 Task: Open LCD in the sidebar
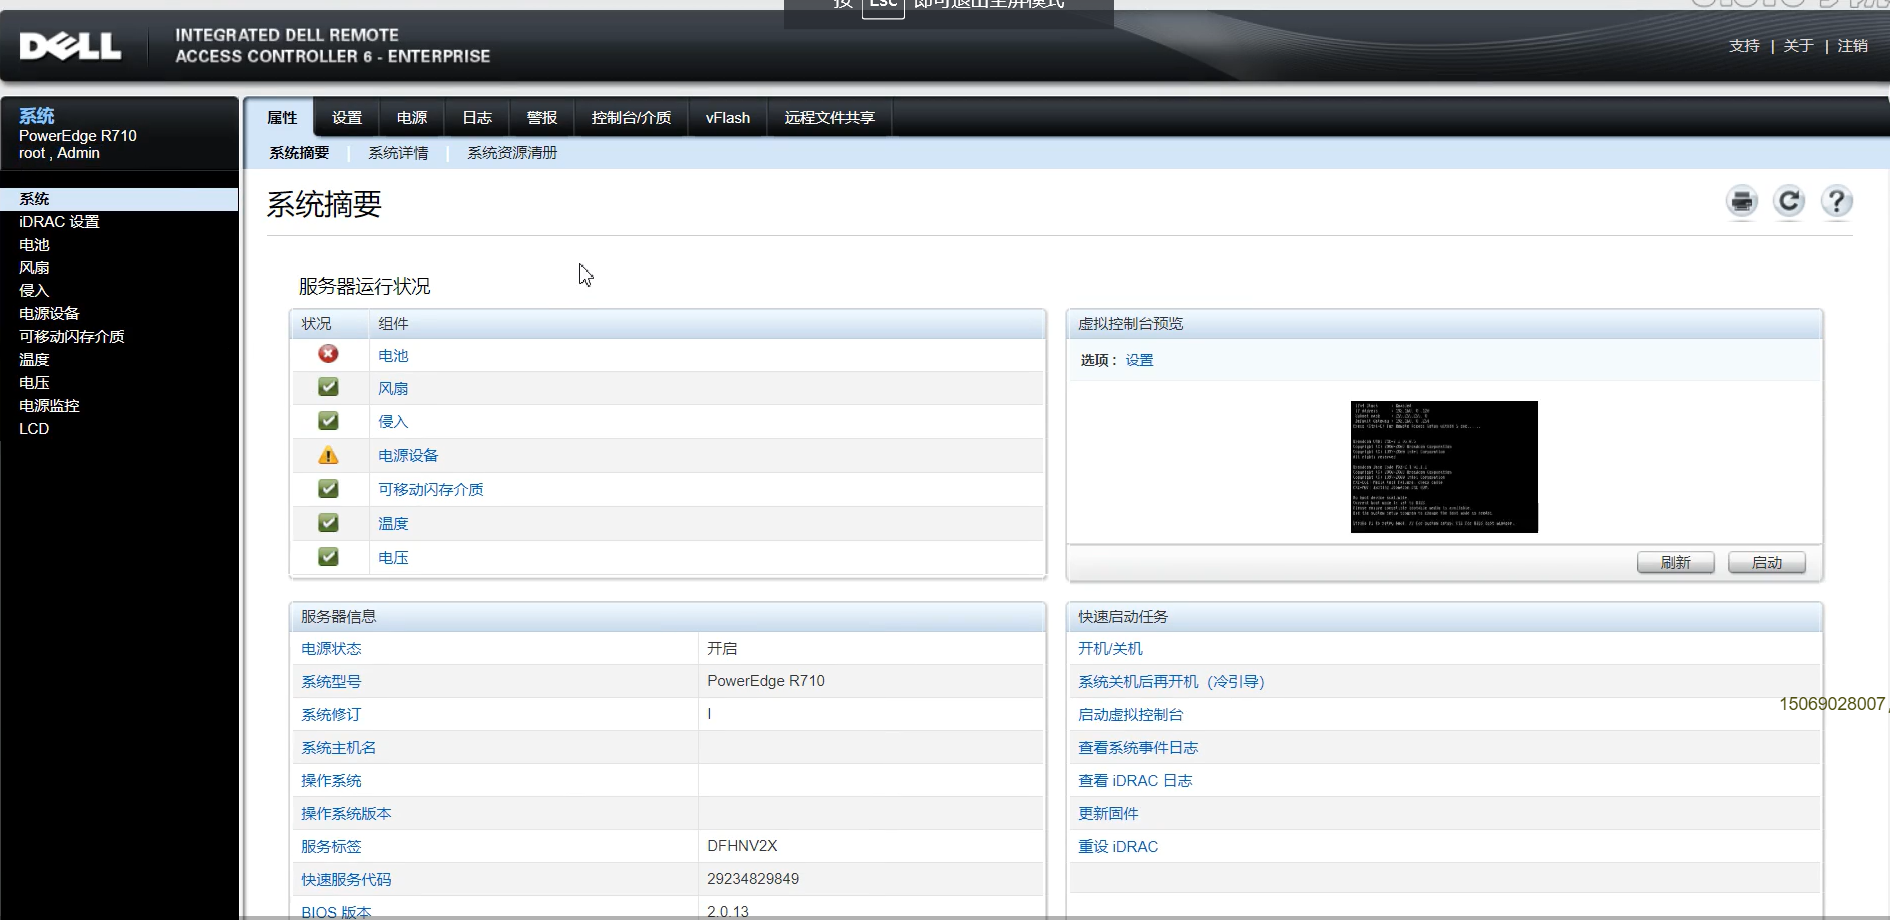click(34, 429)
